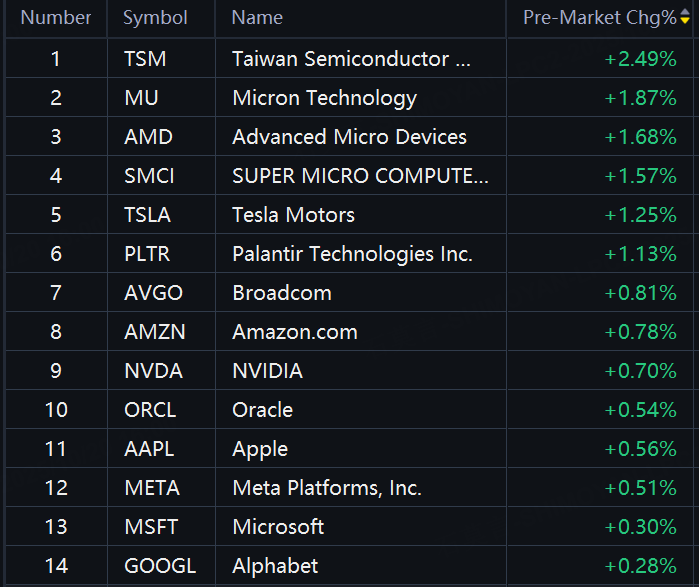
Task: Click the AVGO symbol
Action: click(153, 293)
